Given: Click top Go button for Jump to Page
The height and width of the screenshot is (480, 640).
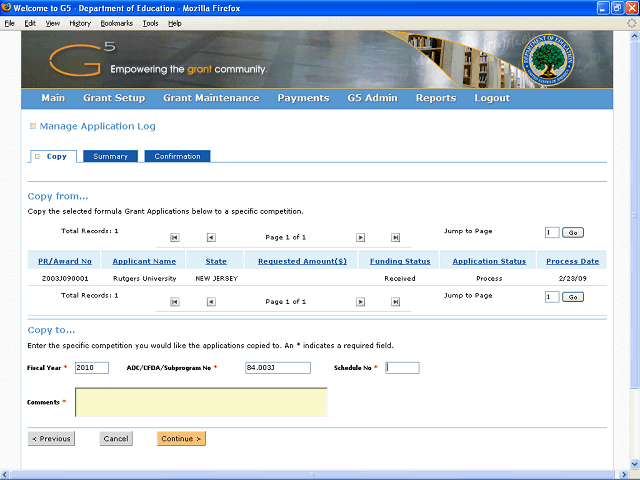Looking at the screenshot, I should tap(573, 233).
